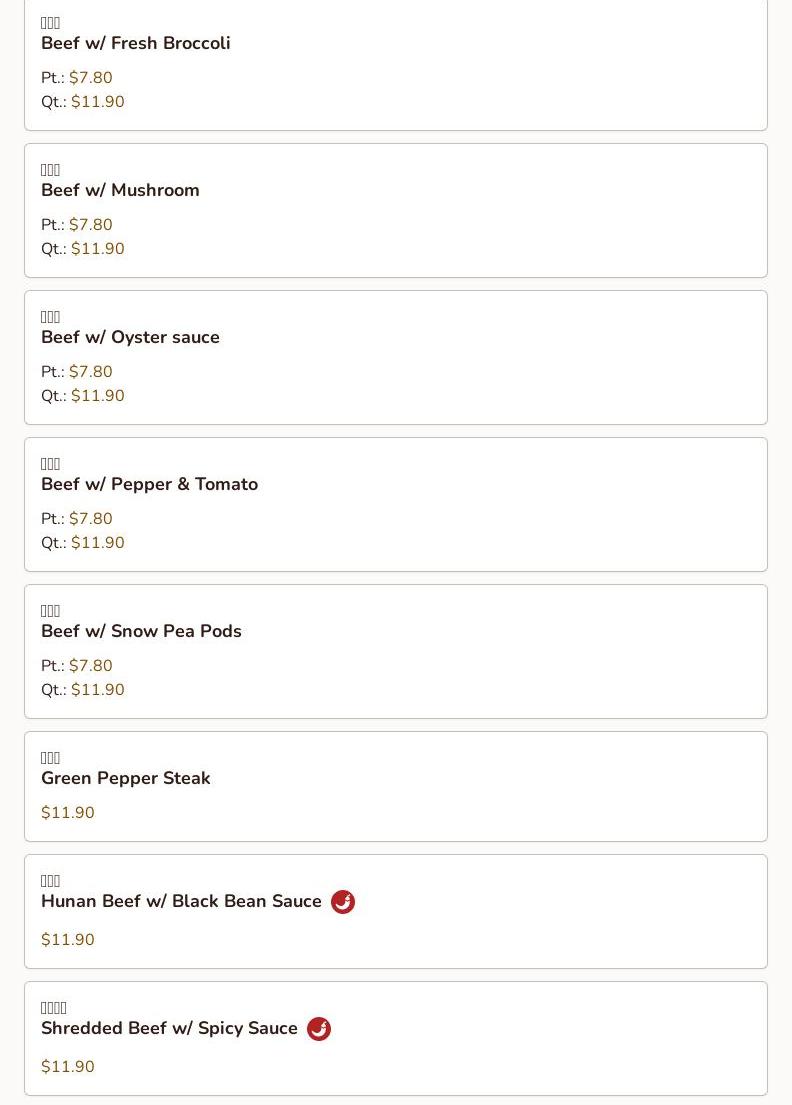Open Beef w/ Fresh Broccoli item
This screenshot has height=1105, width=792.
136,44
